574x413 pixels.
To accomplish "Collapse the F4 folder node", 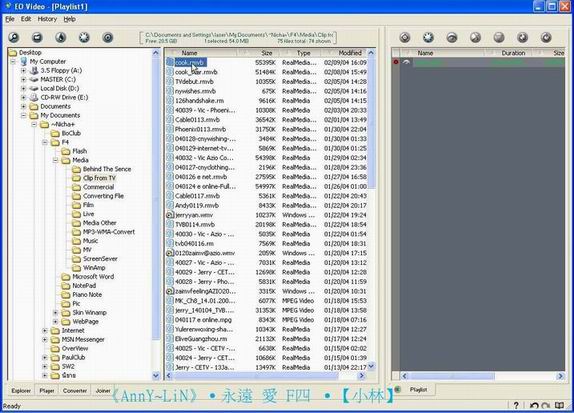I will (x=45, y=142).
